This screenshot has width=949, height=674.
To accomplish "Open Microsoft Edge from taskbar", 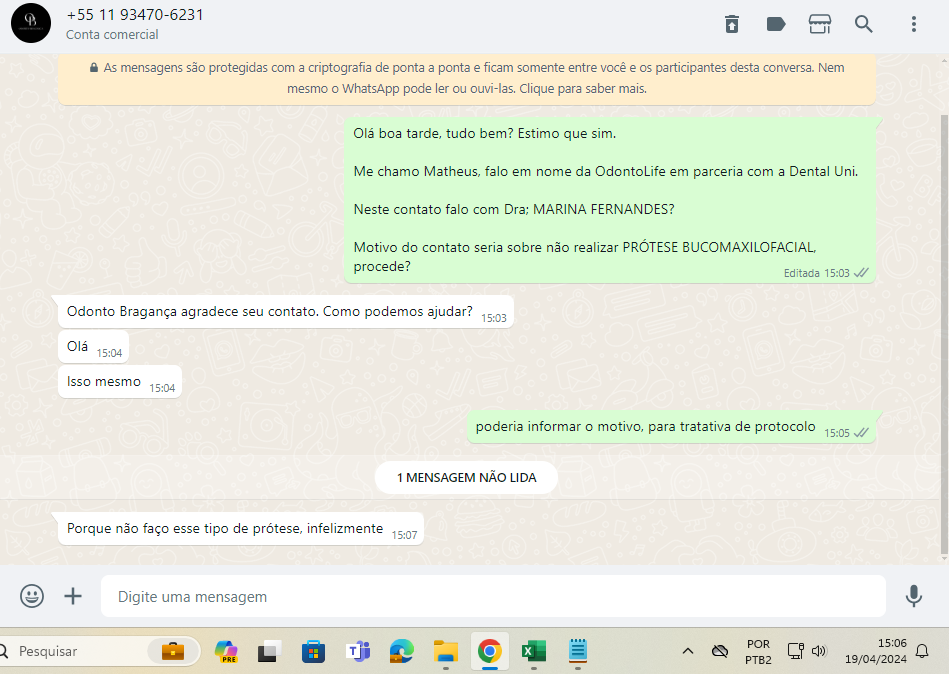I will click(401, 651).
